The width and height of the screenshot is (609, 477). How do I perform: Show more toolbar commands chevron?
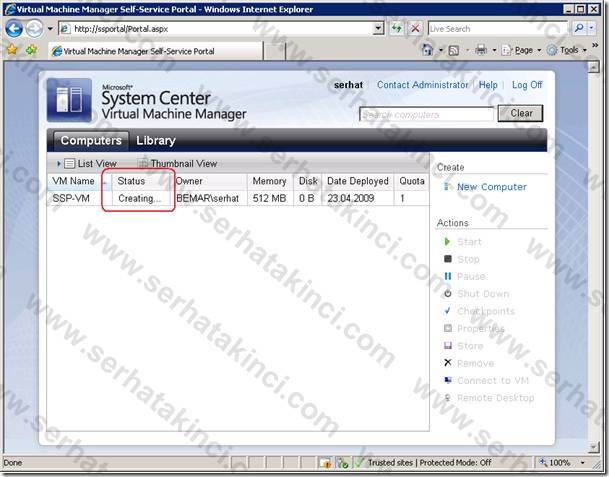595,46
